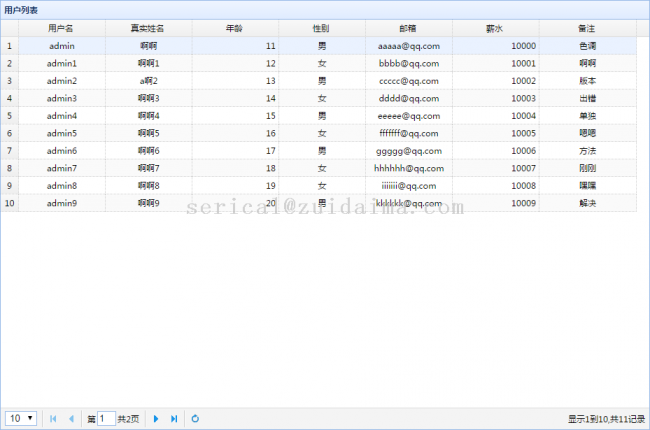
Task: Go to previous page in pagination
Action: pyautogui.click(x=71, y=418)
